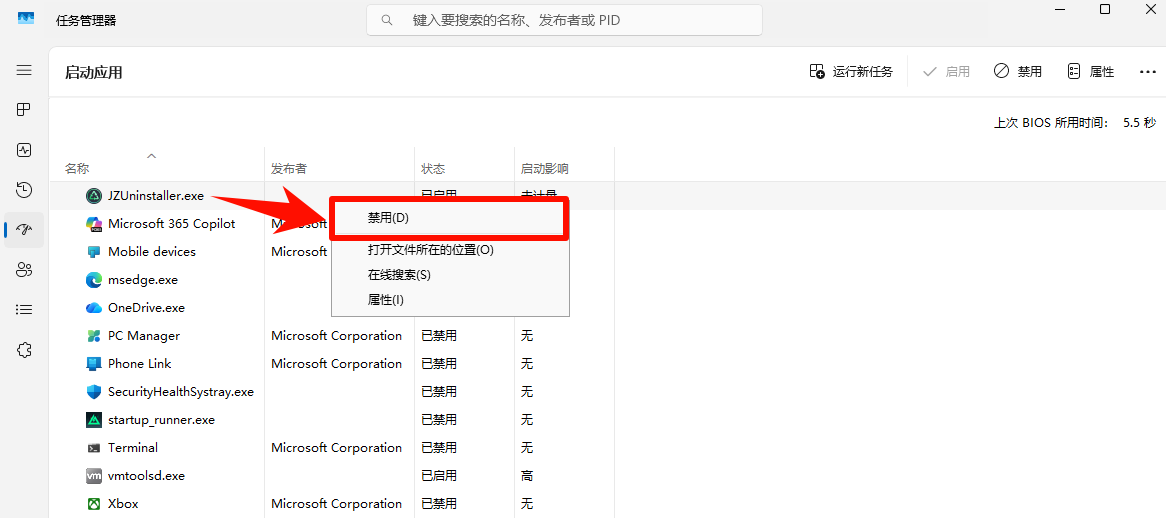Click the Microsoft 365 Copilot icon

[x=94, y=224]
